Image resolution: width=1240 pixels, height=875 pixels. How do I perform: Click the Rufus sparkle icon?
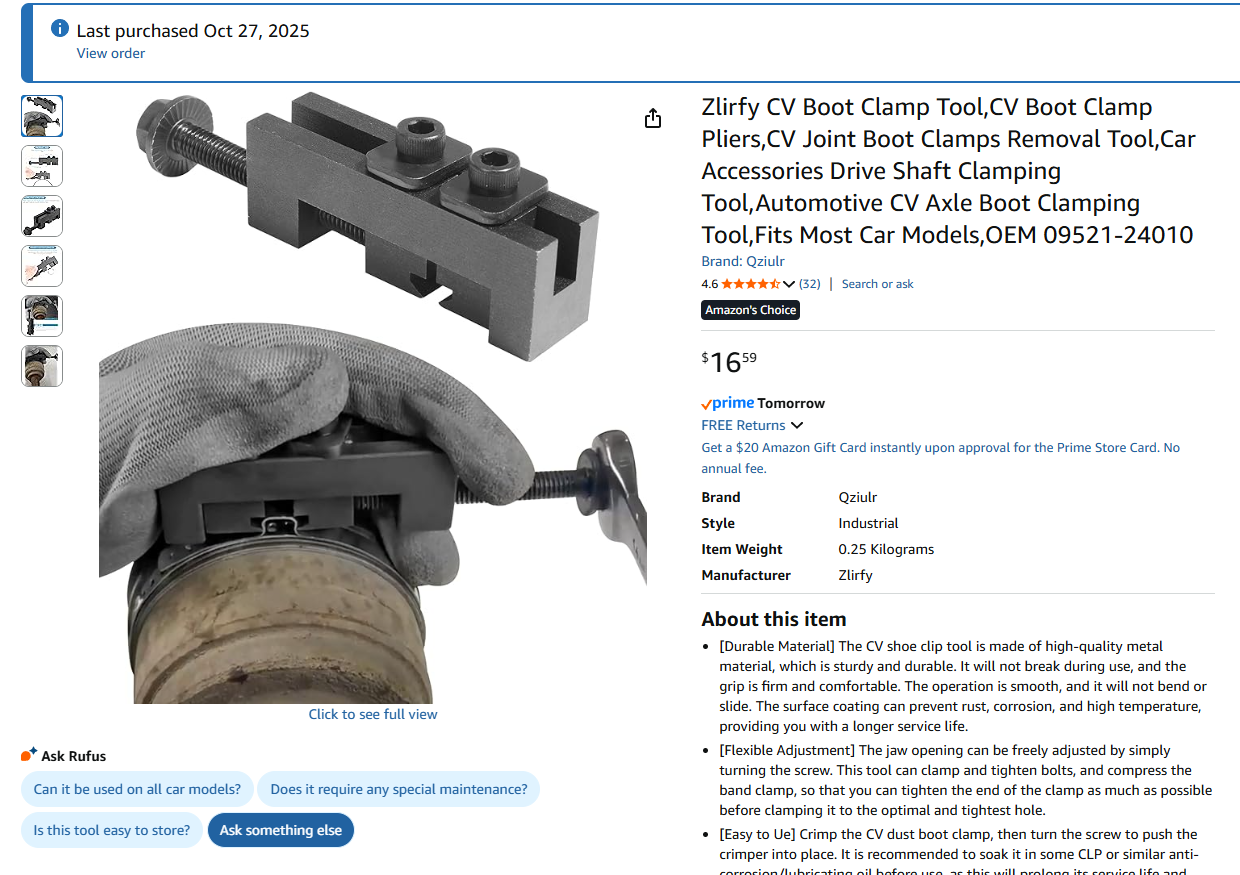click(28, 755)
